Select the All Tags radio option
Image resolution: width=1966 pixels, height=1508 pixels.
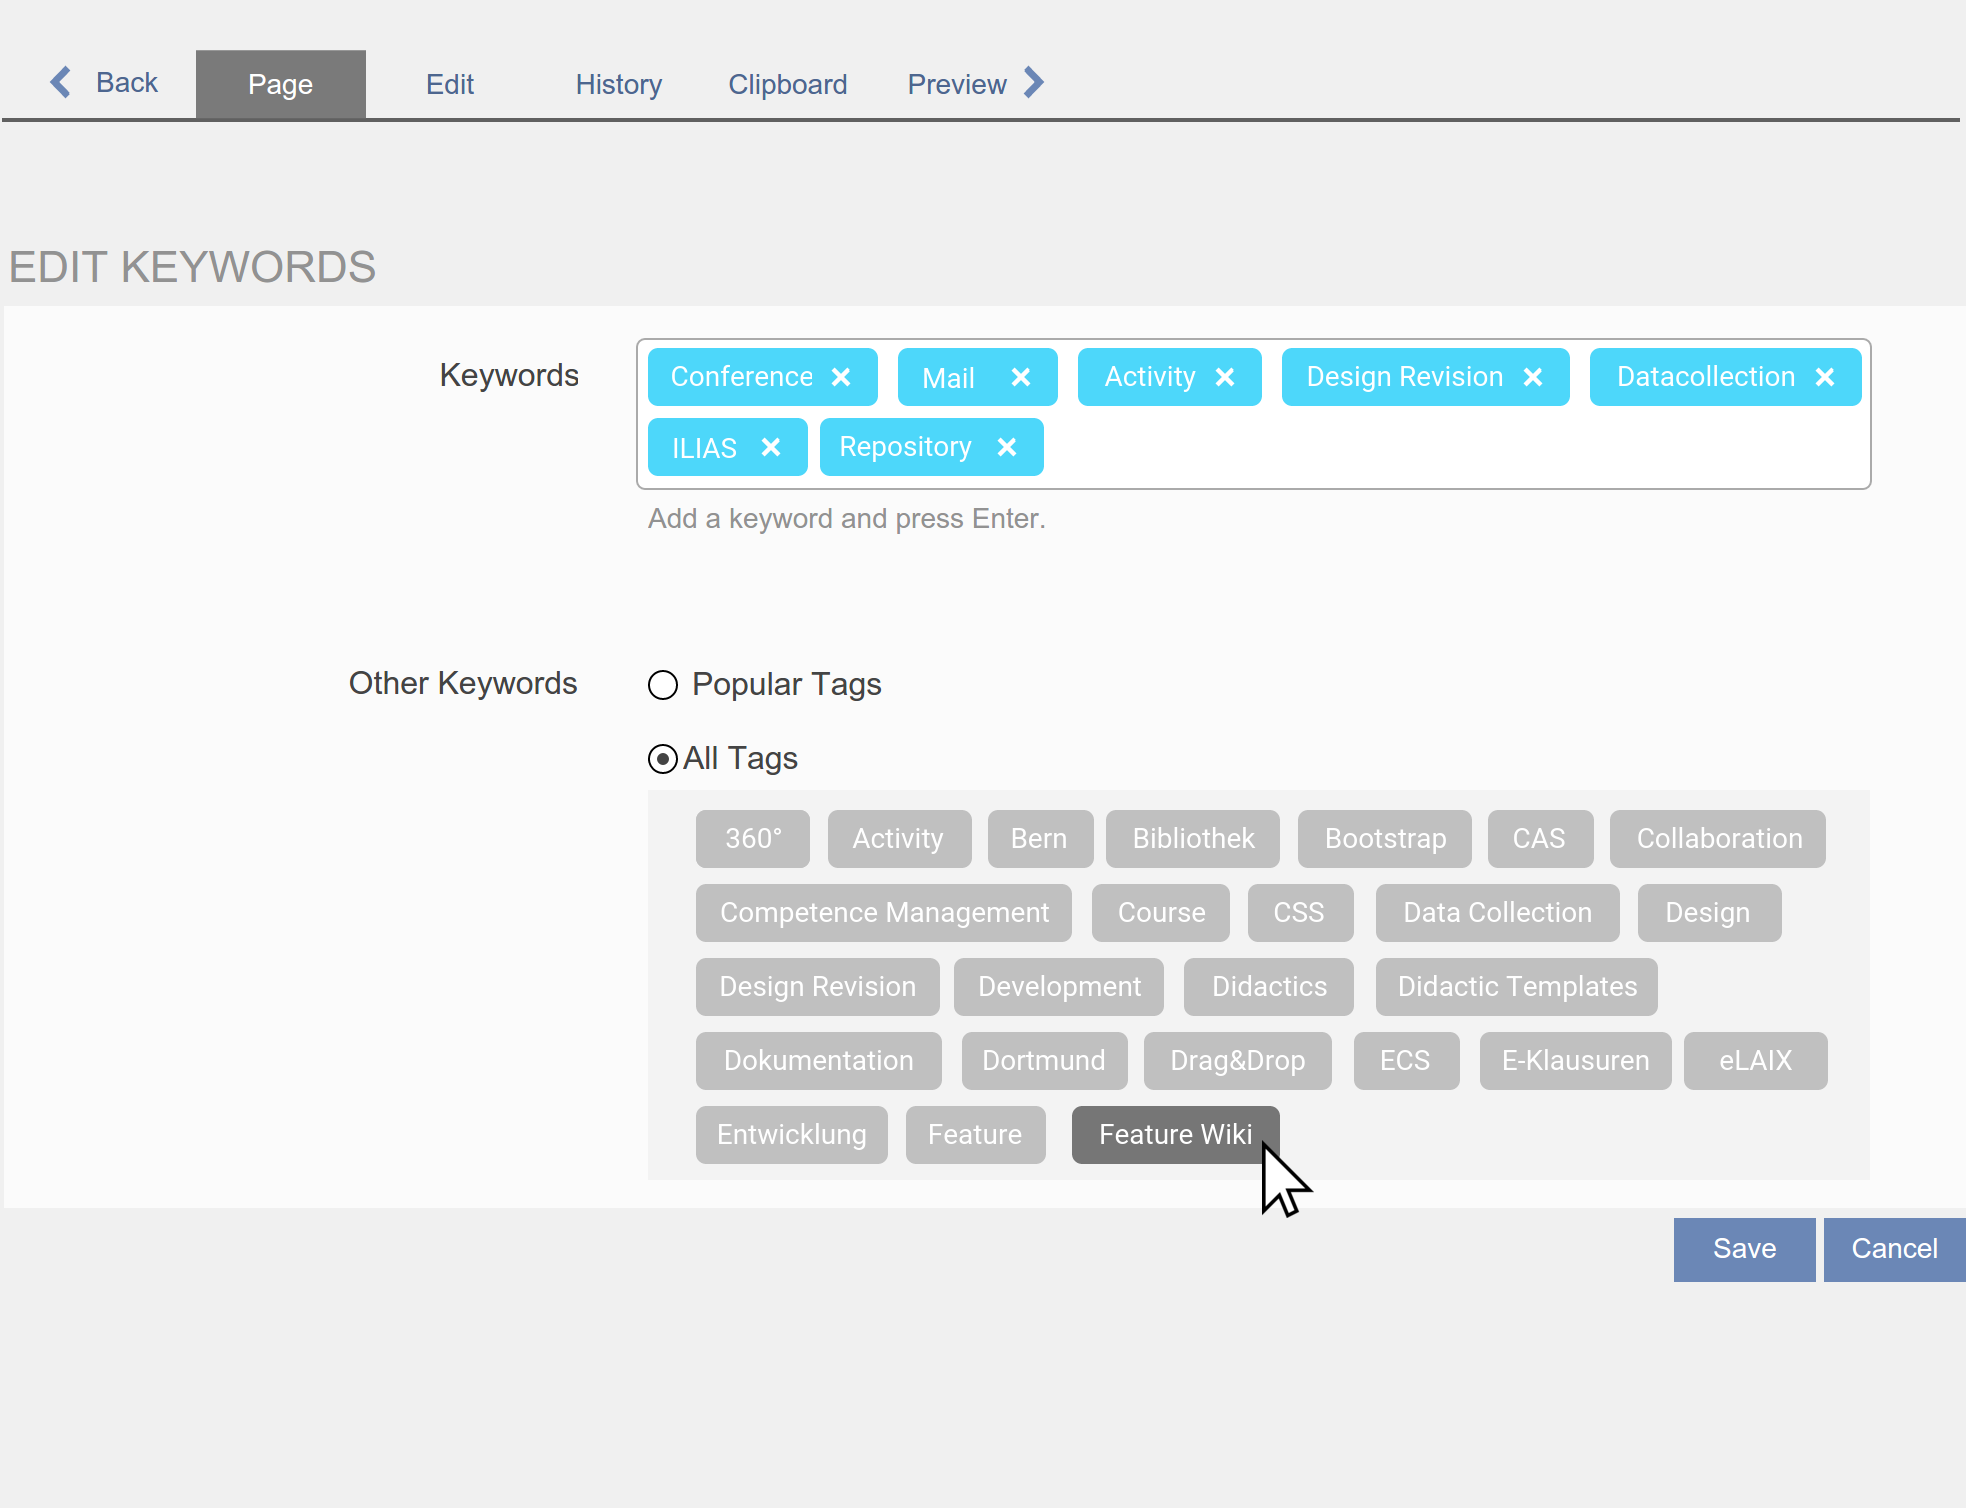663,759
